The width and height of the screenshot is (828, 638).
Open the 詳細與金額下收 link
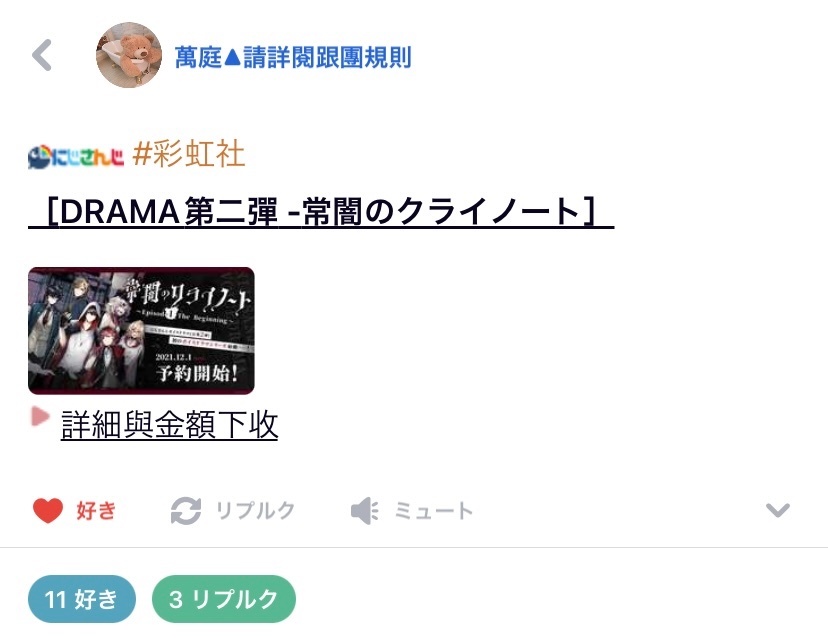click(x=170, y=424)
